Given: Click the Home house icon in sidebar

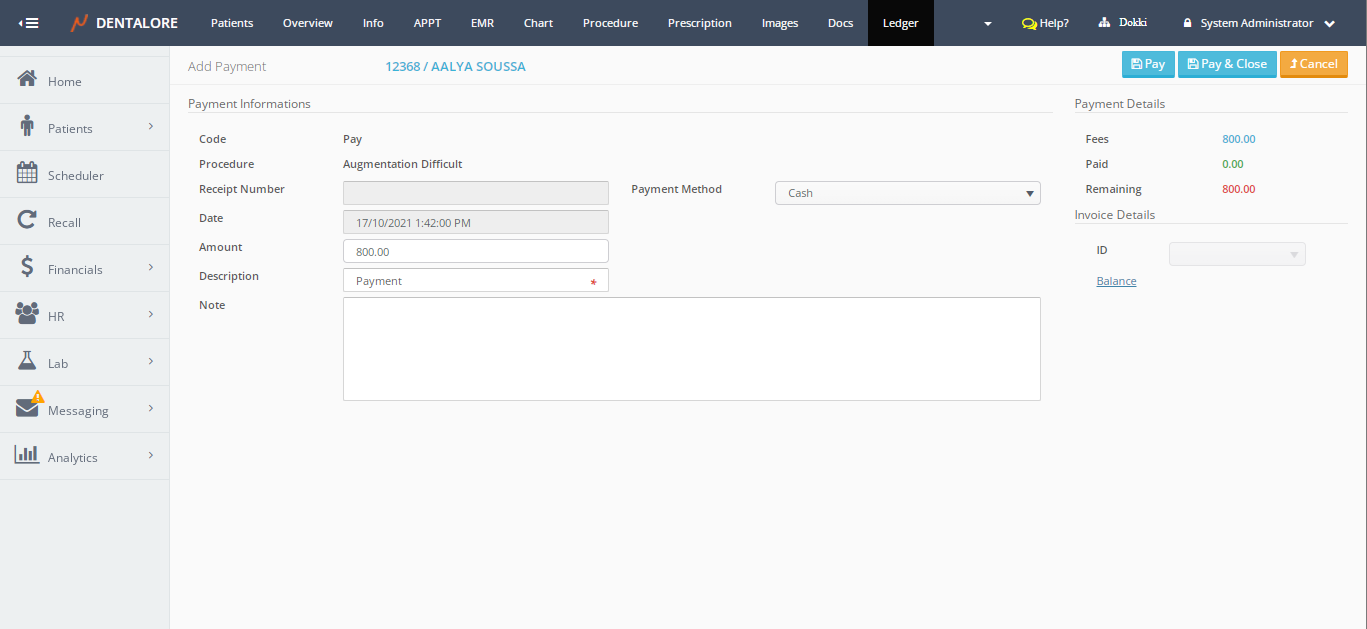Looking at the screenshot, I should pos(28,80).
